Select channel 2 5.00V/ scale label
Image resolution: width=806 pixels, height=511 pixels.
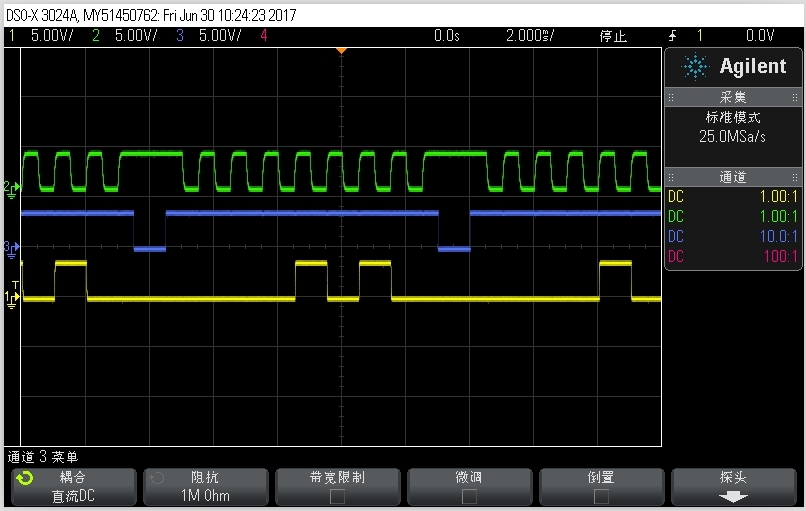tap(136, 35)
